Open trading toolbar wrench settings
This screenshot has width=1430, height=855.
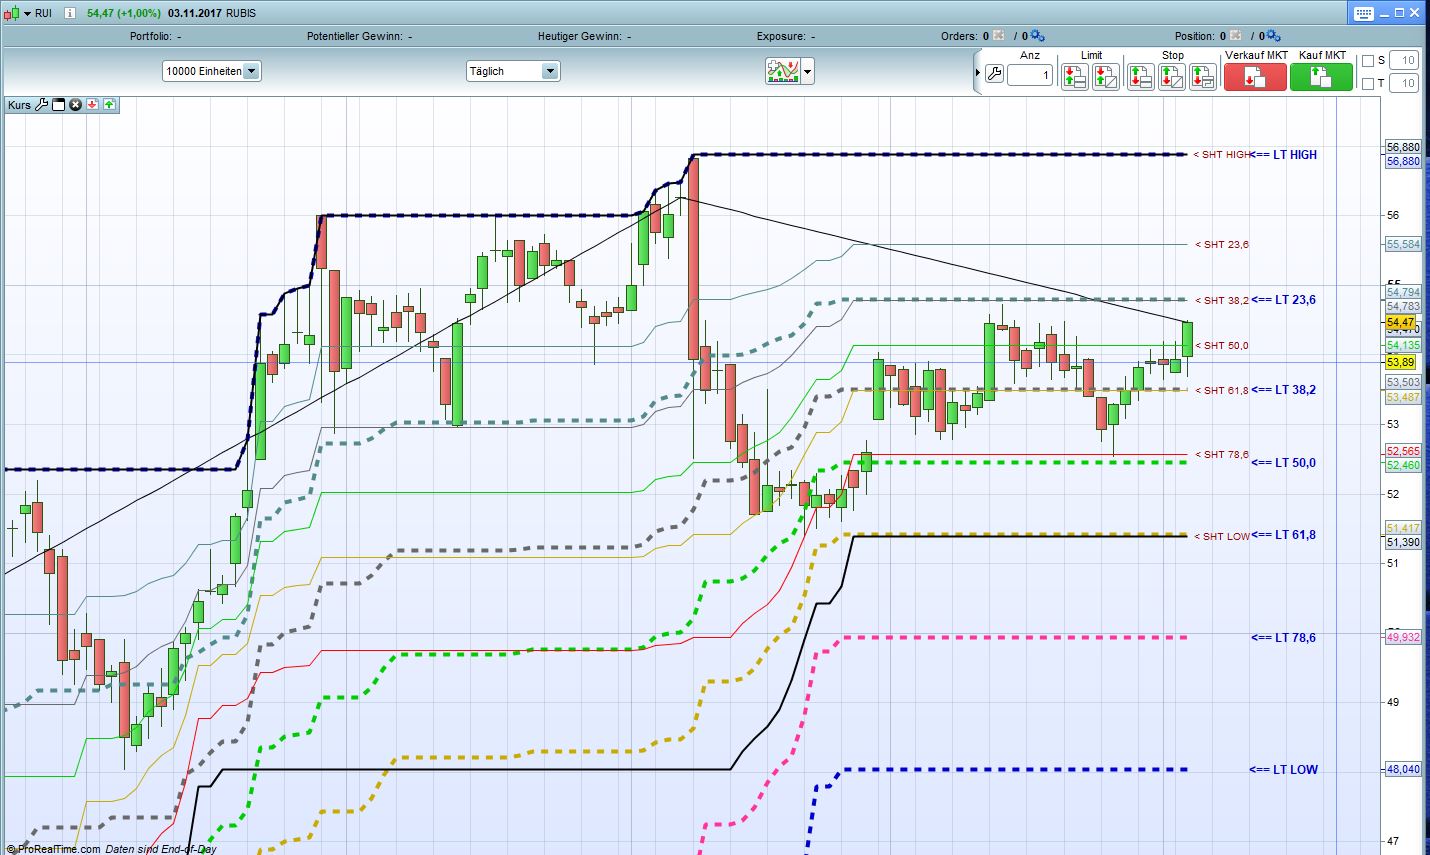point(994,74)
